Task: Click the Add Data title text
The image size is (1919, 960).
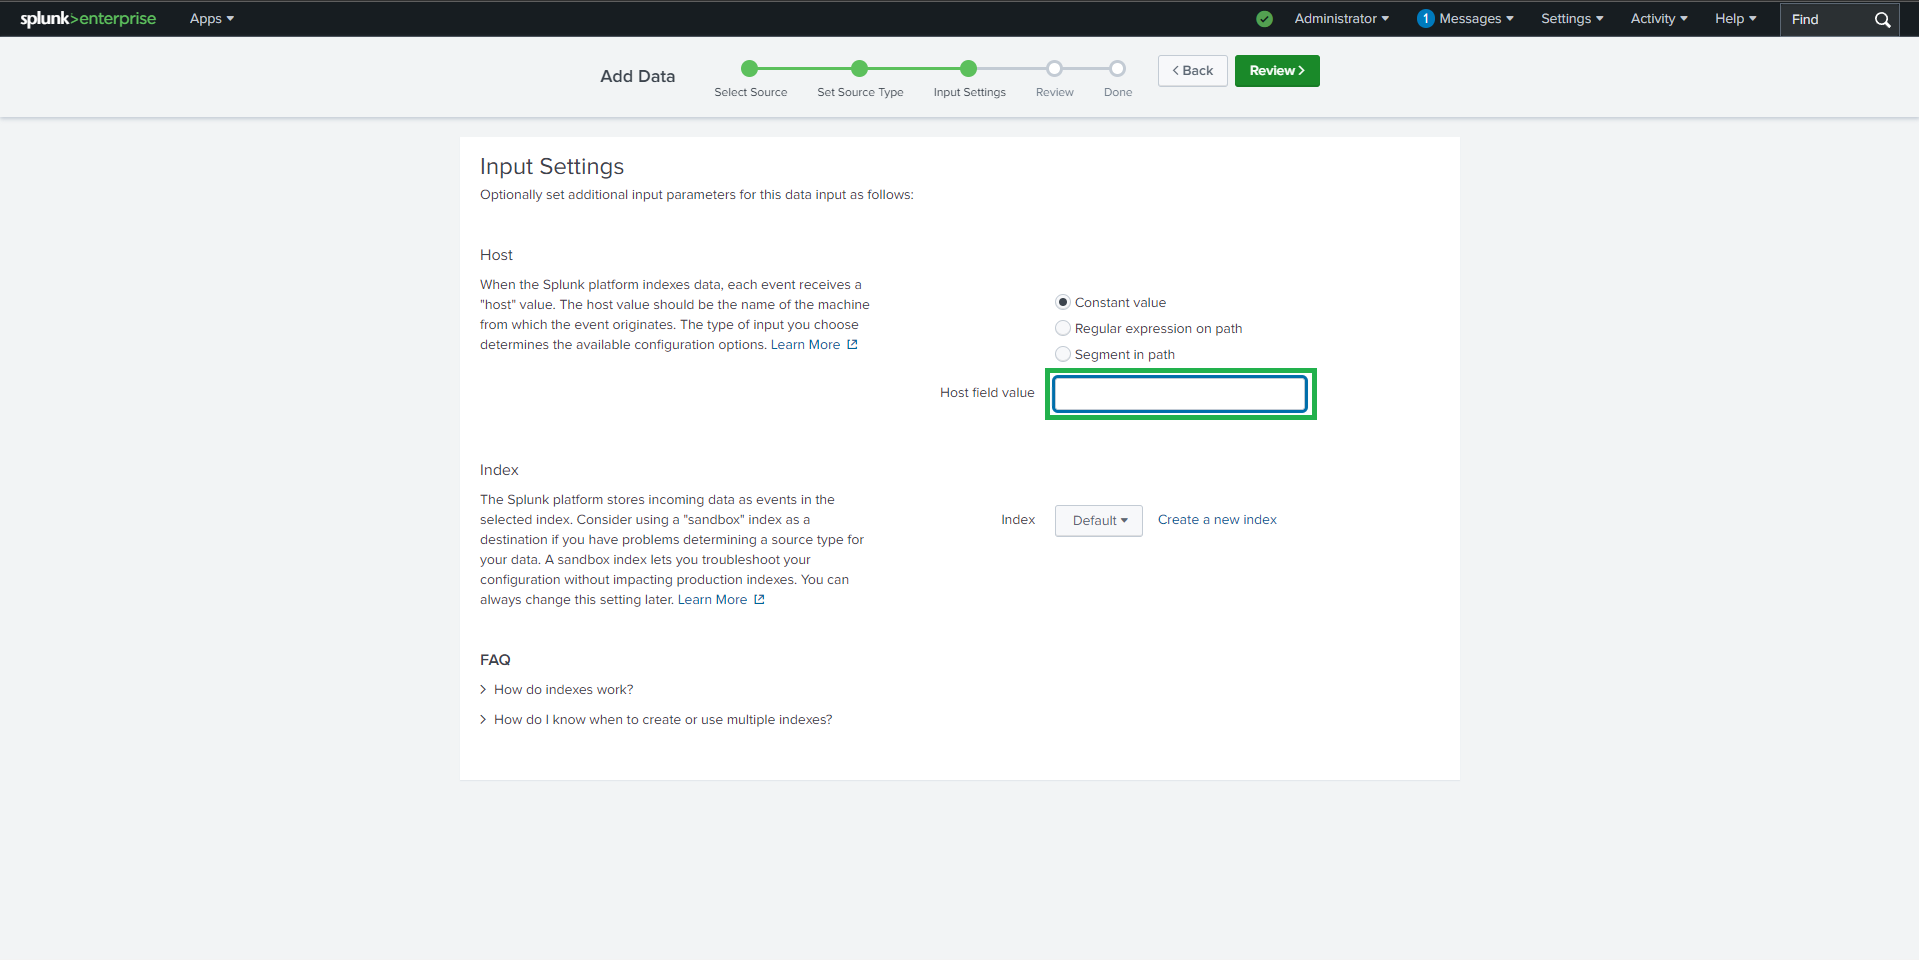Action: 637,76
